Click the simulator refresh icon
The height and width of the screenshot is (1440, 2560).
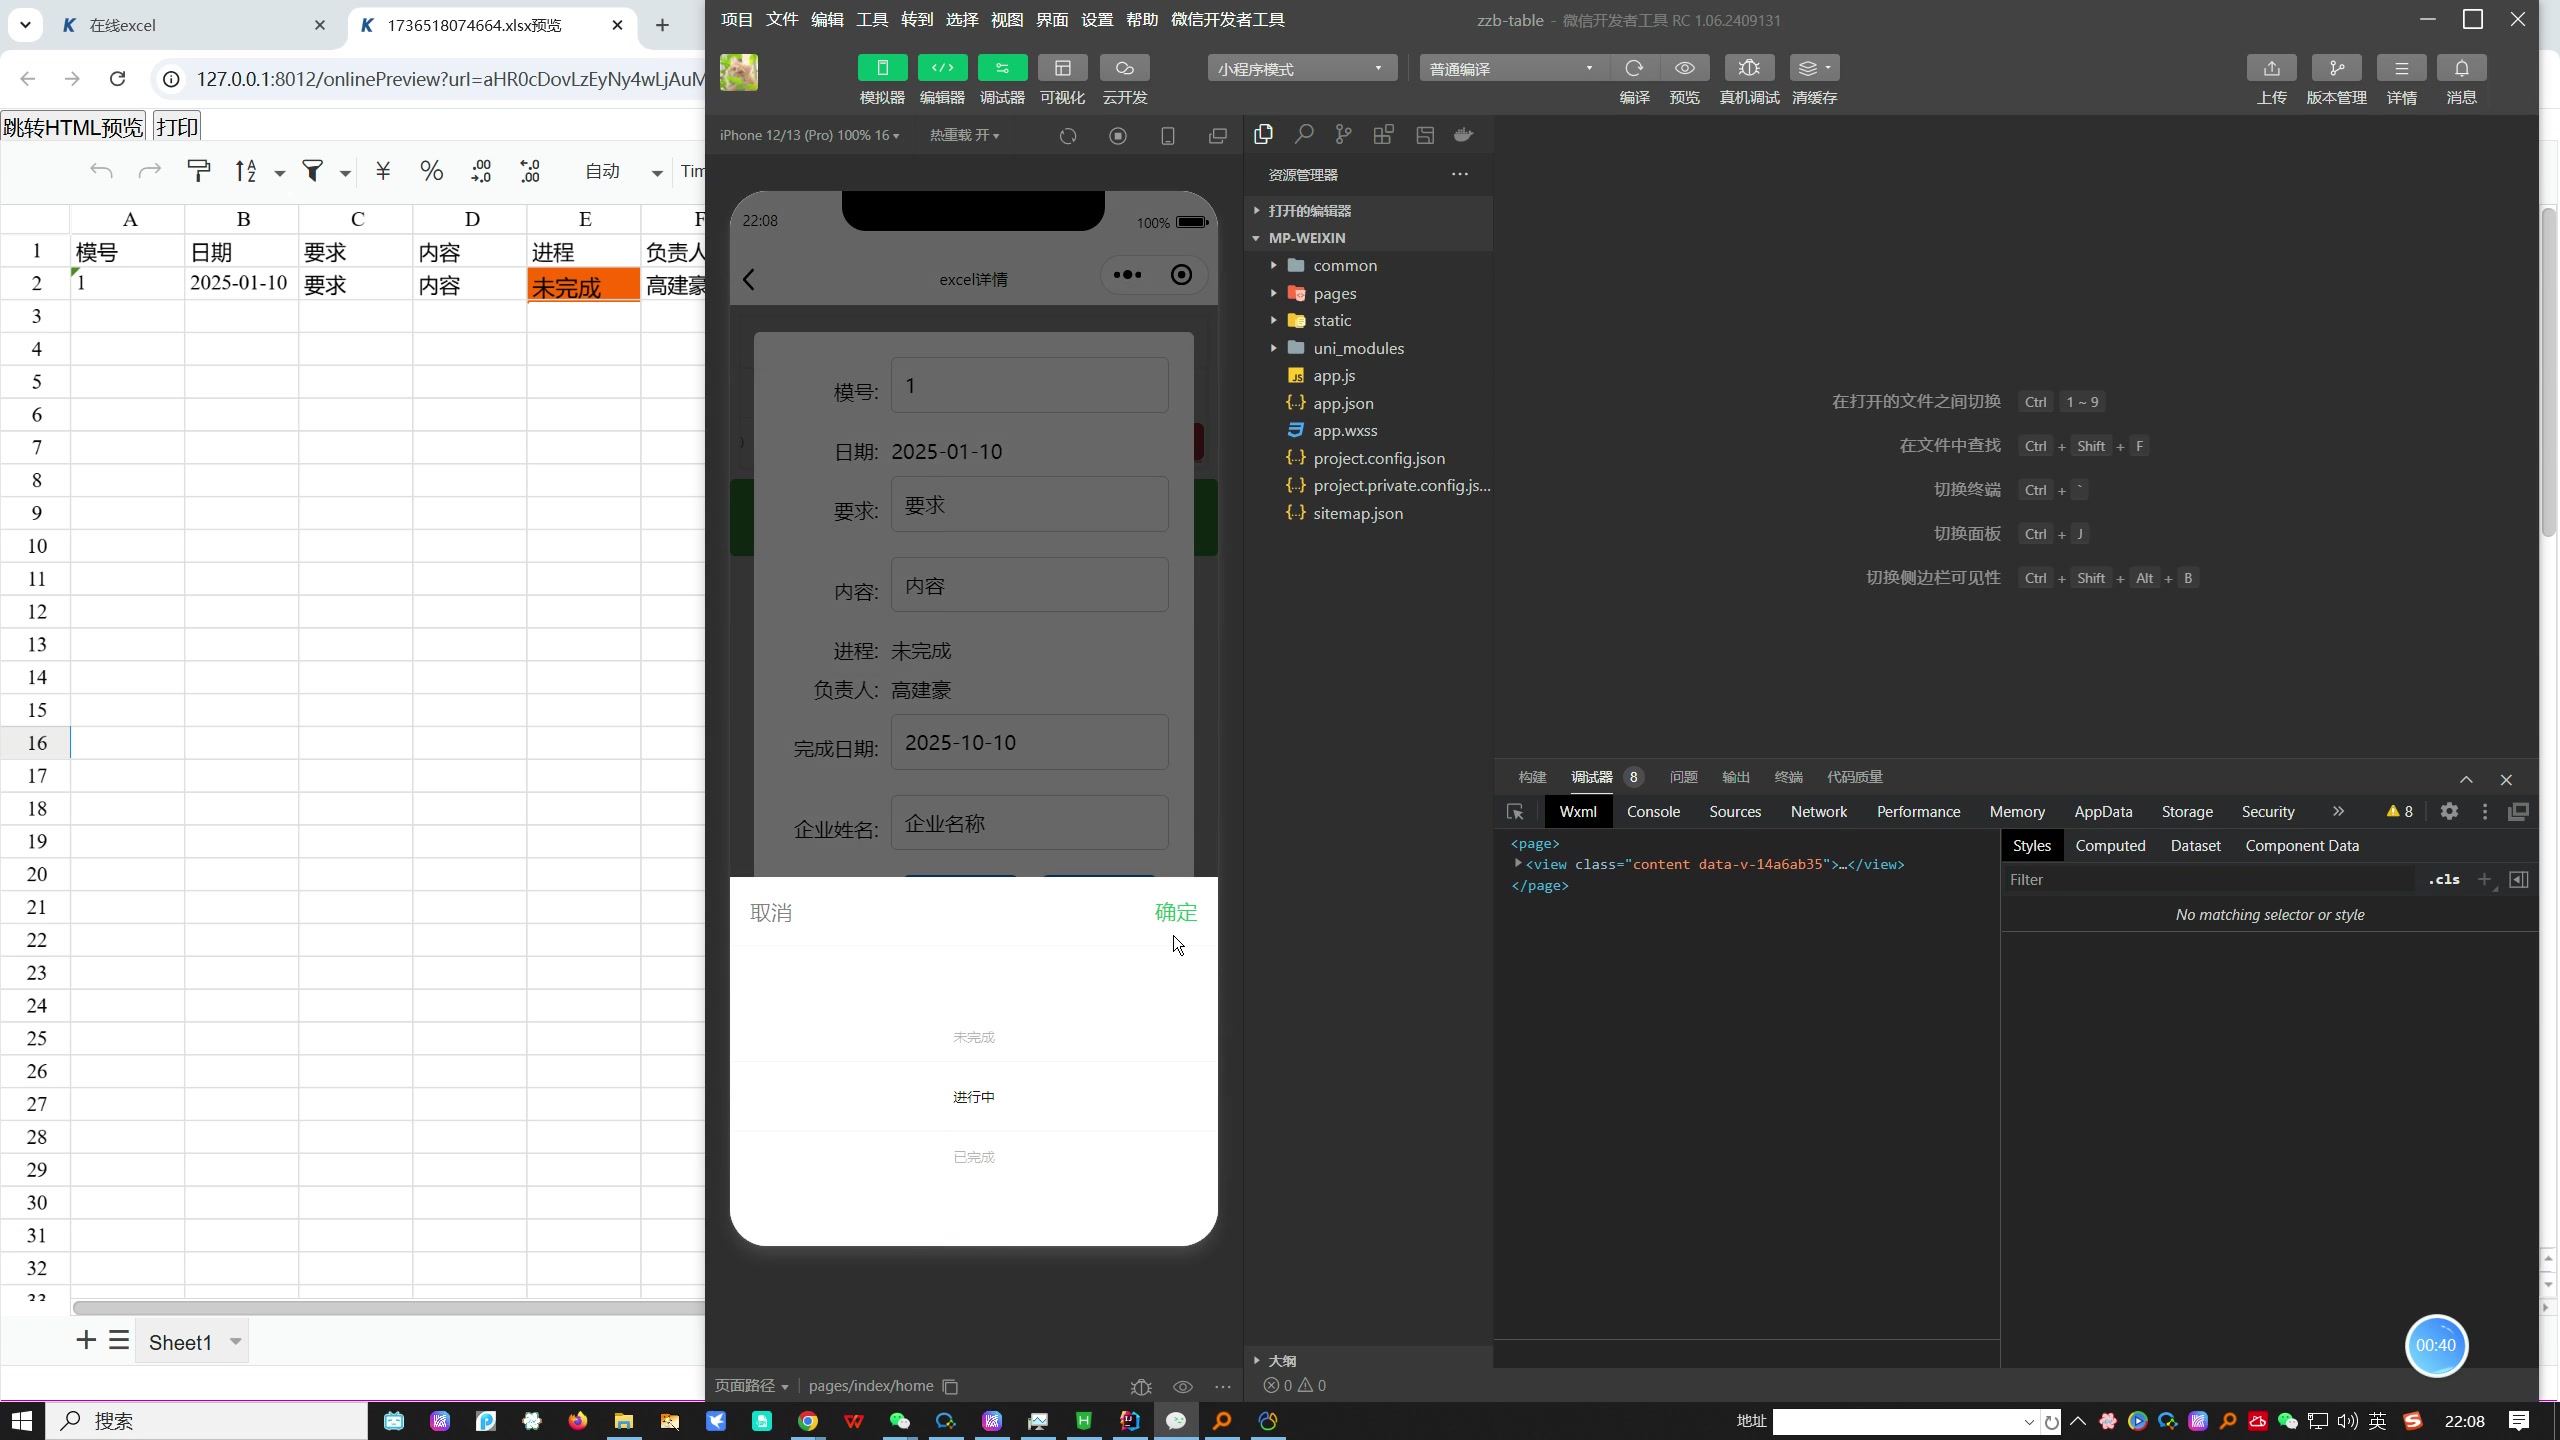tap(1068, 136)
